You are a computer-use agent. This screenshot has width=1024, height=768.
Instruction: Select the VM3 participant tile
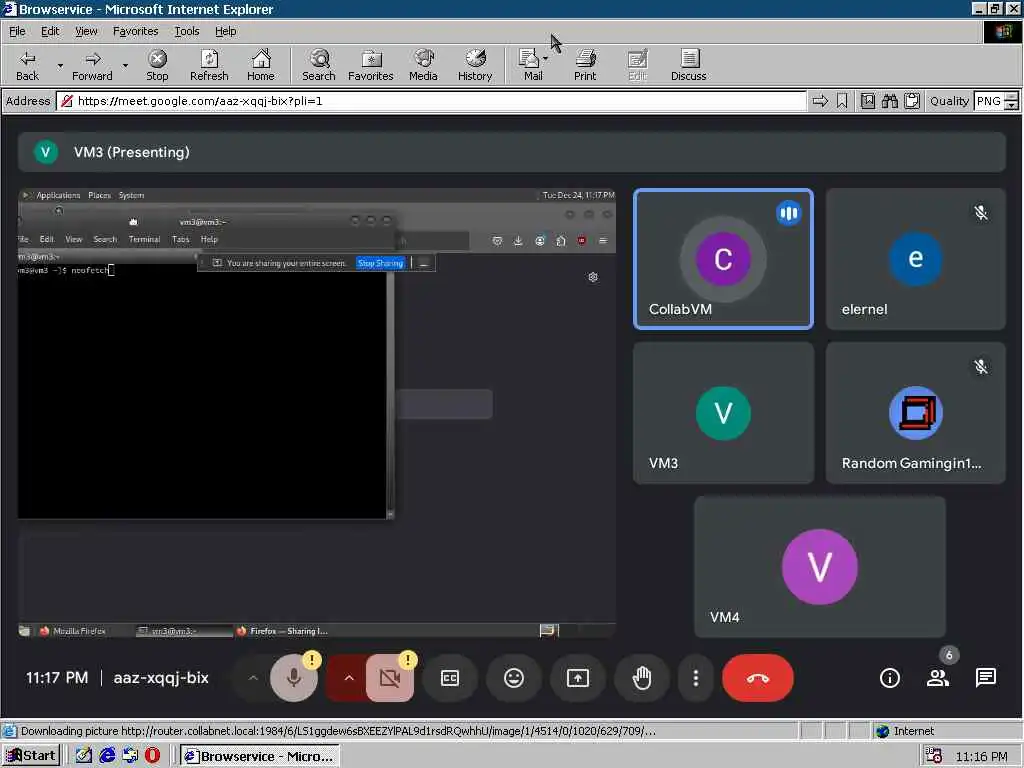(724, 413)
